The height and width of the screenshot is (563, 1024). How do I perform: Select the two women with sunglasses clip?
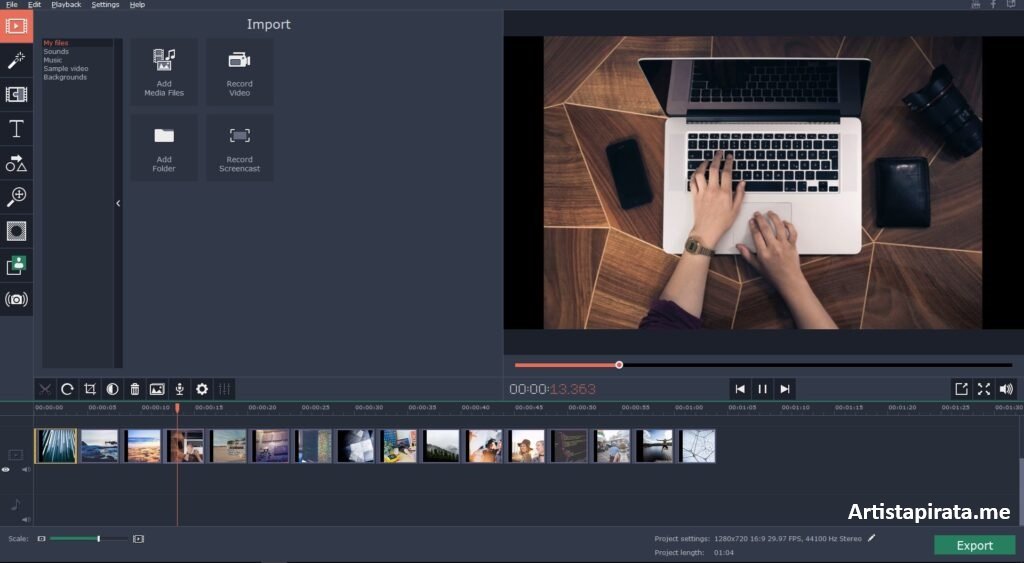coord(526,446)
